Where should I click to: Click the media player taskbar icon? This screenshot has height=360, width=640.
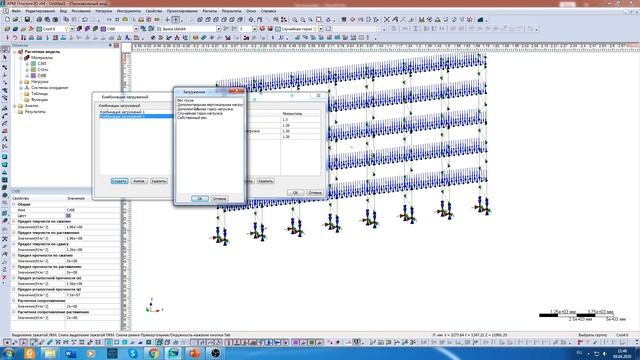tap(91, 353)
